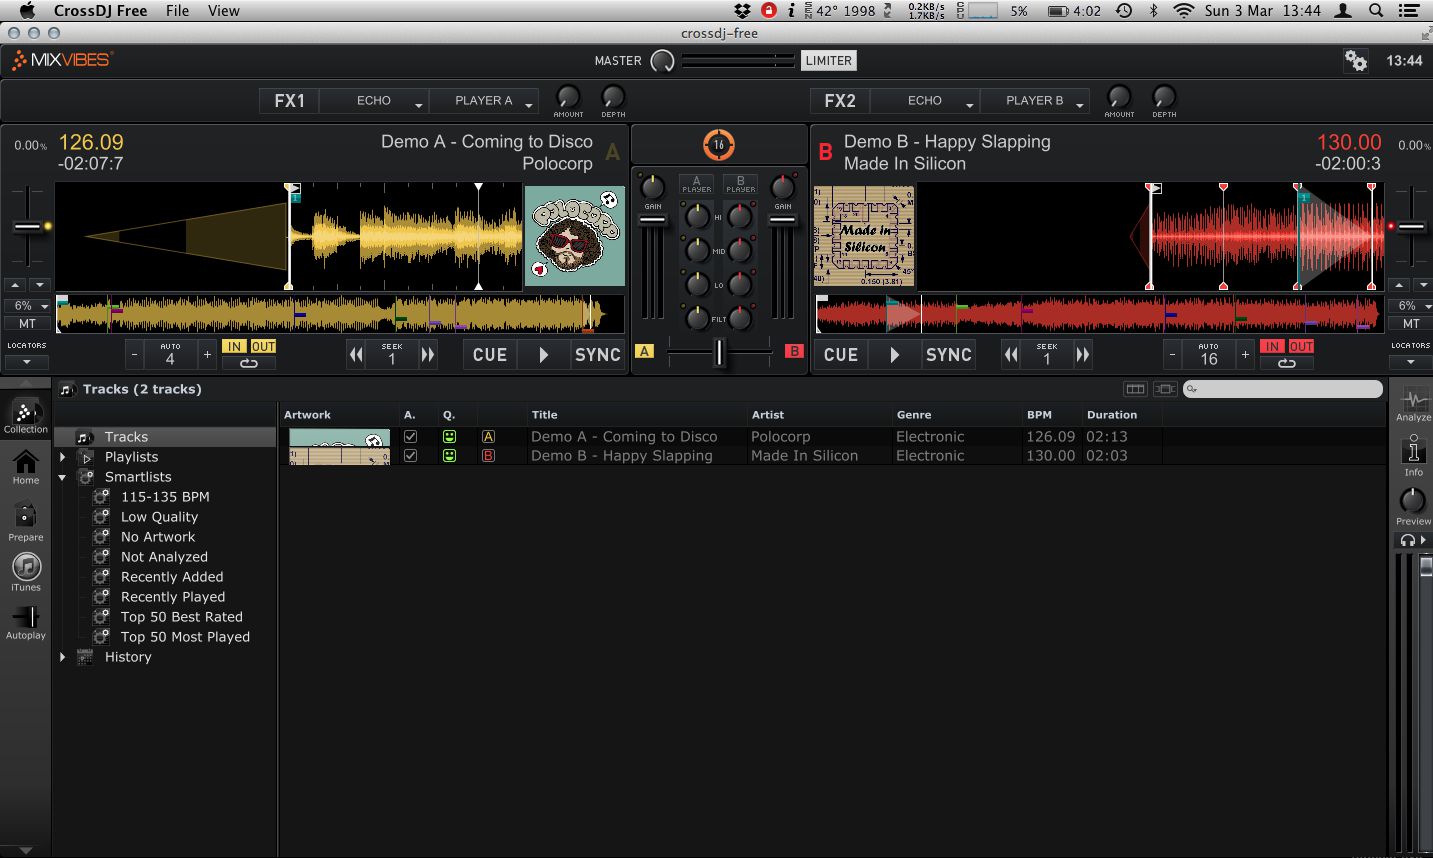
Task: Open the CrossDJ Free app menu
Action: [100, 11]
